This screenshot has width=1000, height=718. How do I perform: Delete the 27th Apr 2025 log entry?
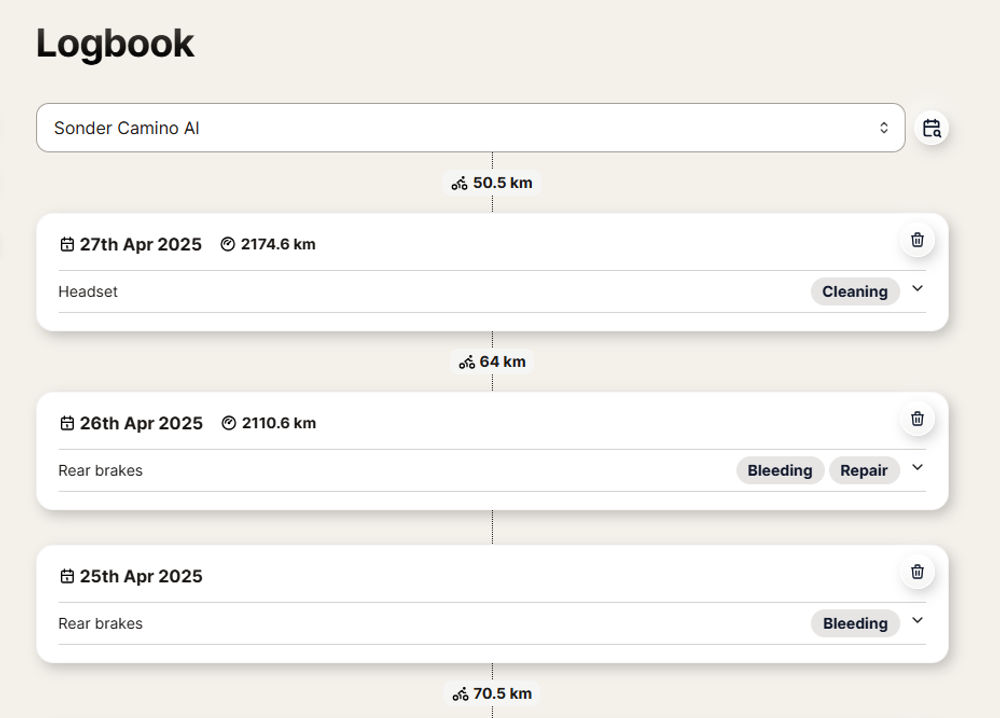917,240
